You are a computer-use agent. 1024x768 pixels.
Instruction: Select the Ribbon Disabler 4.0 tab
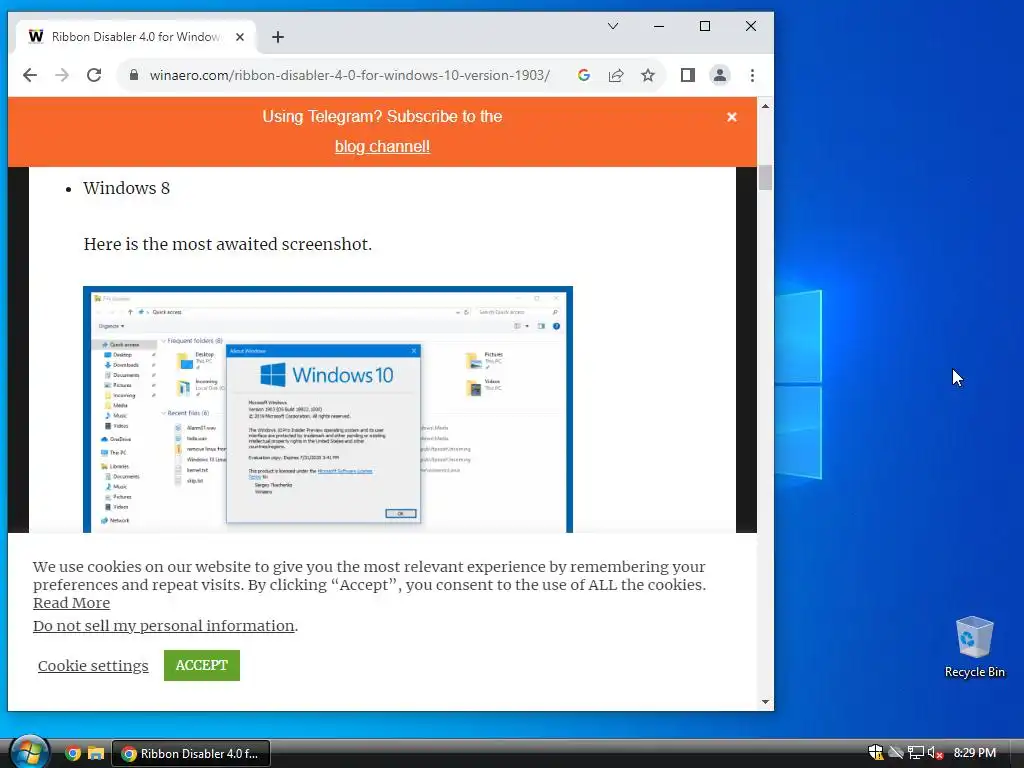pyautogui.click(x=135, y=37)
